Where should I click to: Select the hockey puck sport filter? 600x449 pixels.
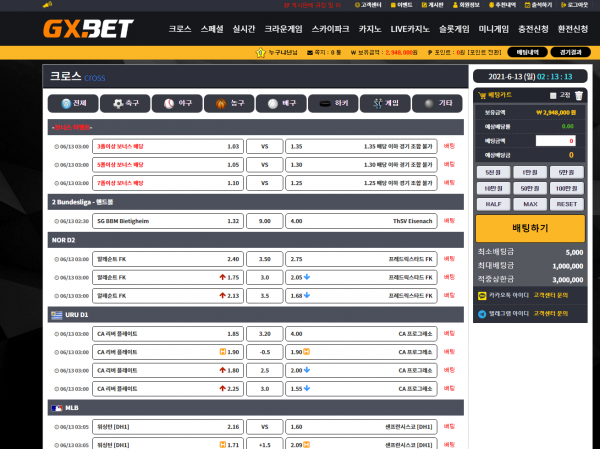pyautogui.click(x=333, y=103)
